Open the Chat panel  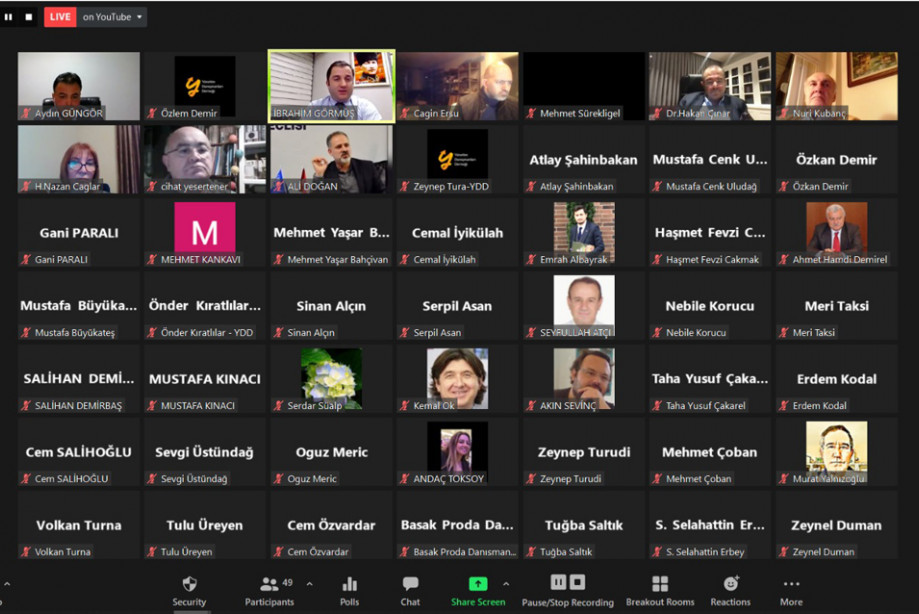410,588
